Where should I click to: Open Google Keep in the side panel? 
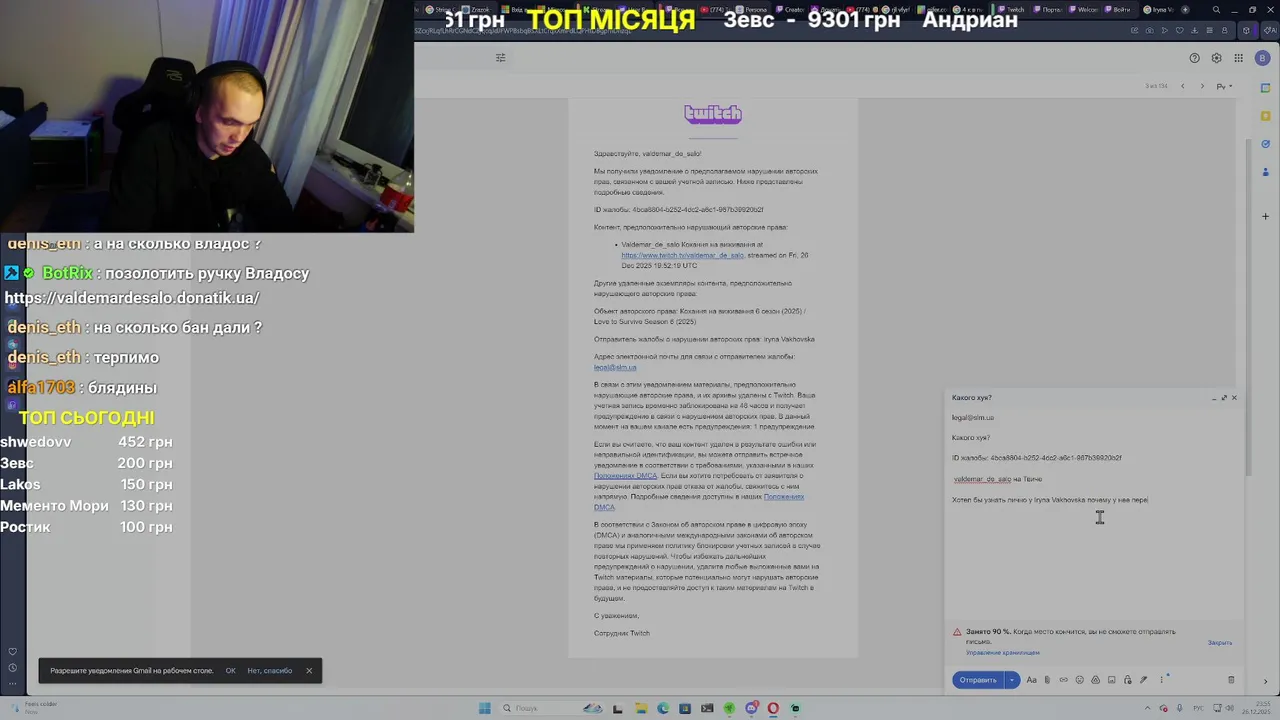click(1265, 116)
